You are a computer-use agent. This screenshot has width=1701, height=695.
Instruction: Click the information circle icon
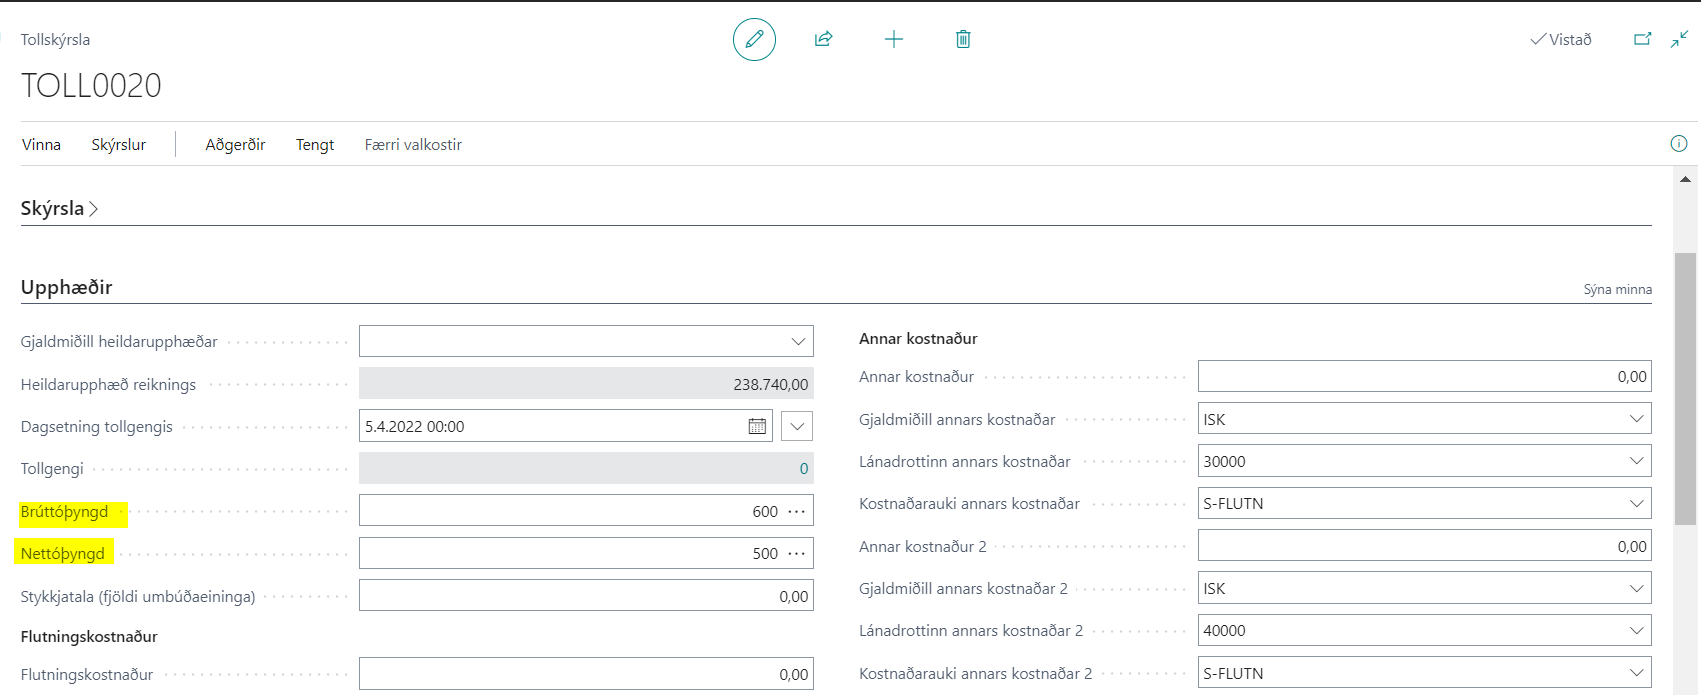pyautogui.click(x=1679, y=144)
